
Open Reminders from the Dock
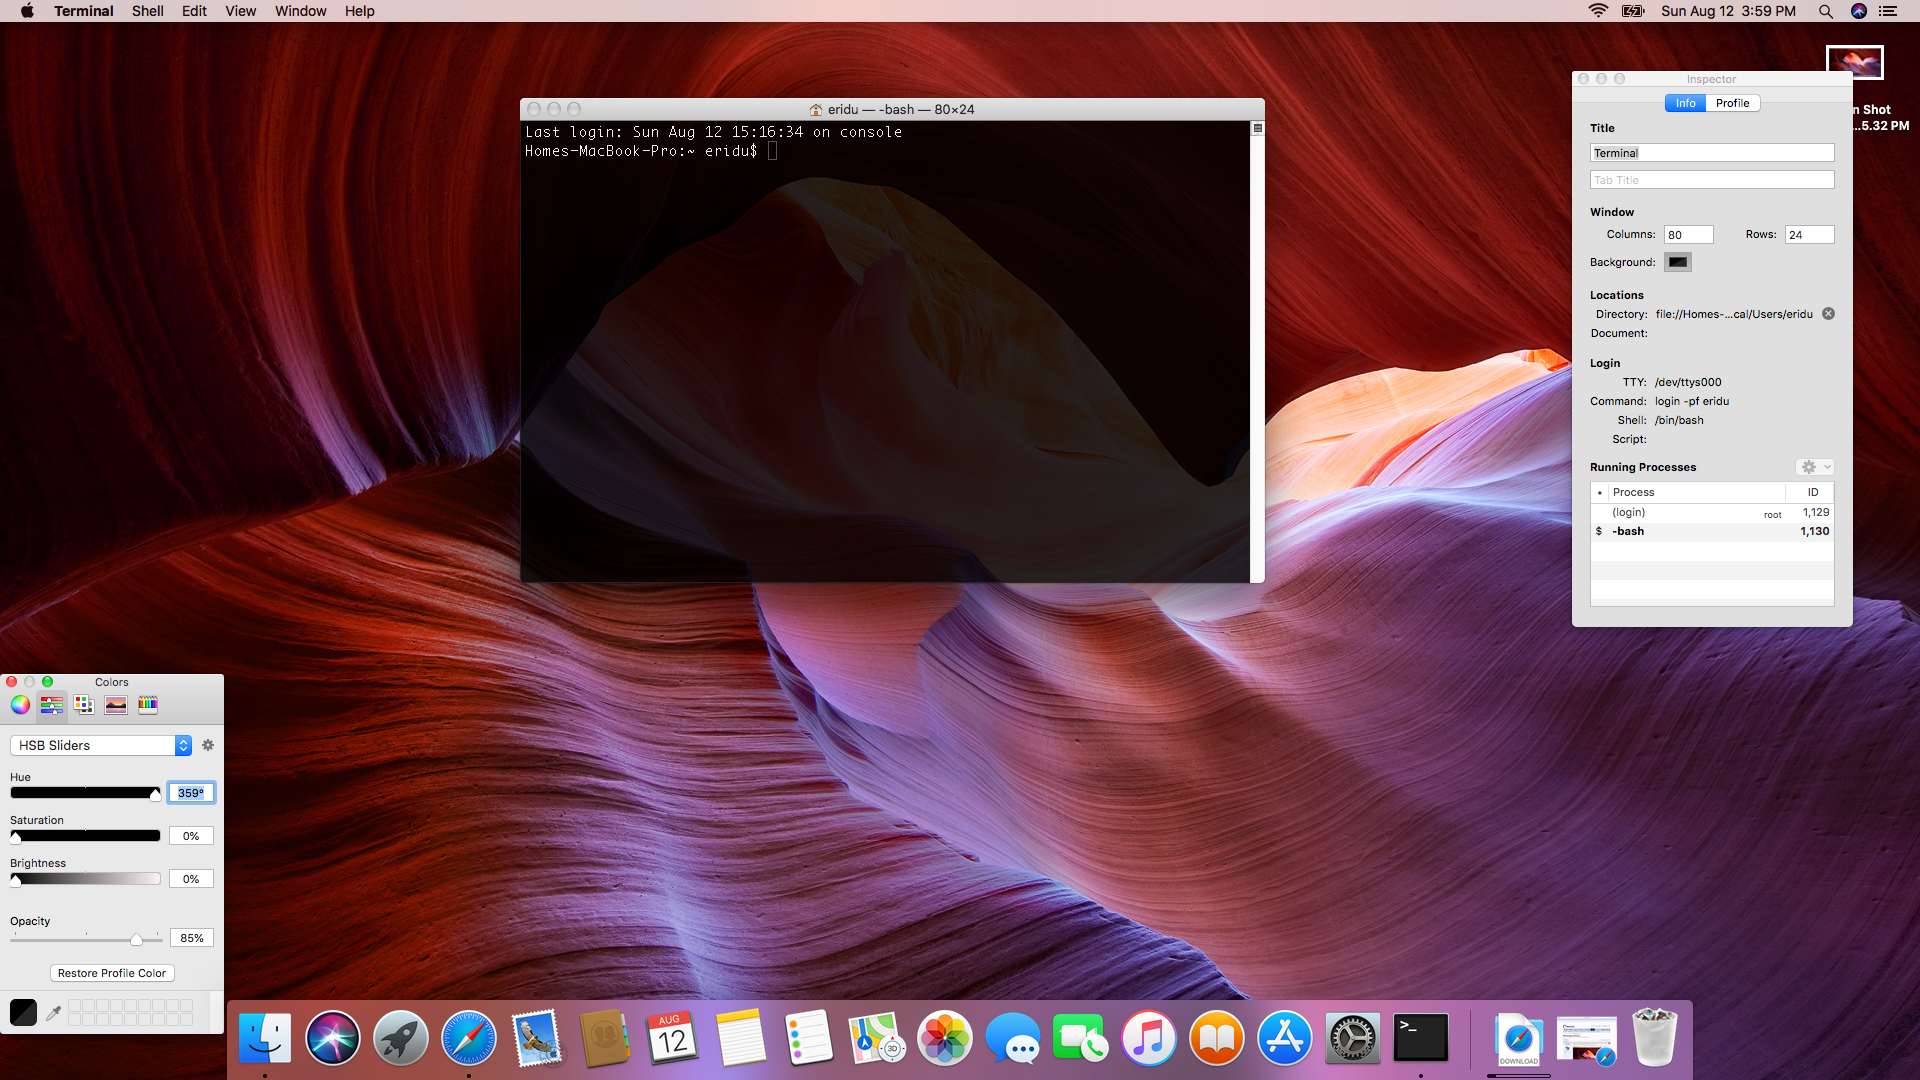click(809, 1038)
